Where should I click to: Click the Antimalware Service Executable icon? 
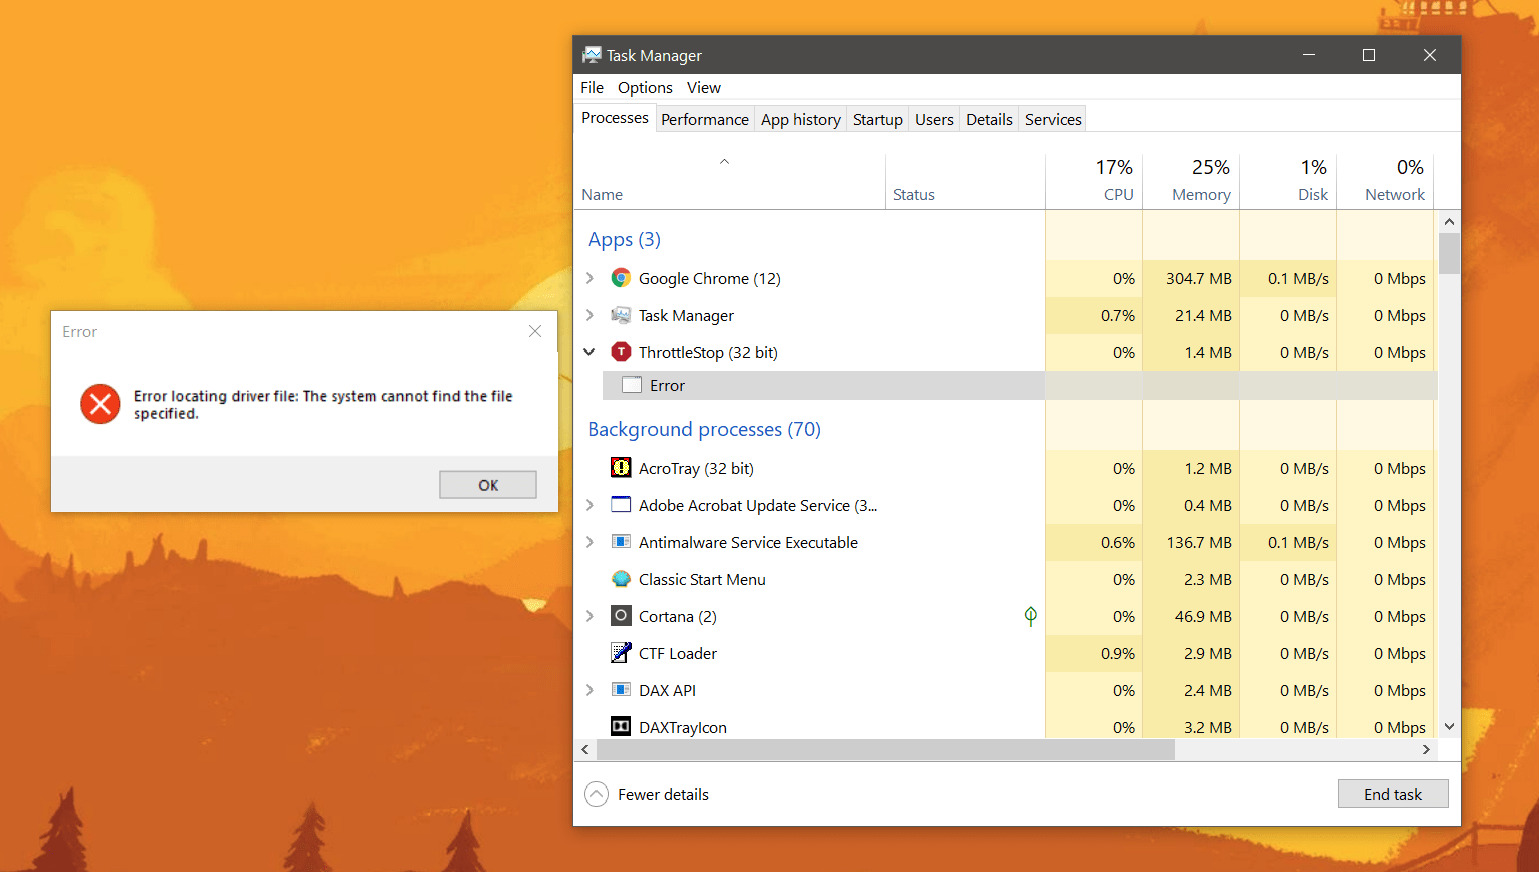pos(621,542)
